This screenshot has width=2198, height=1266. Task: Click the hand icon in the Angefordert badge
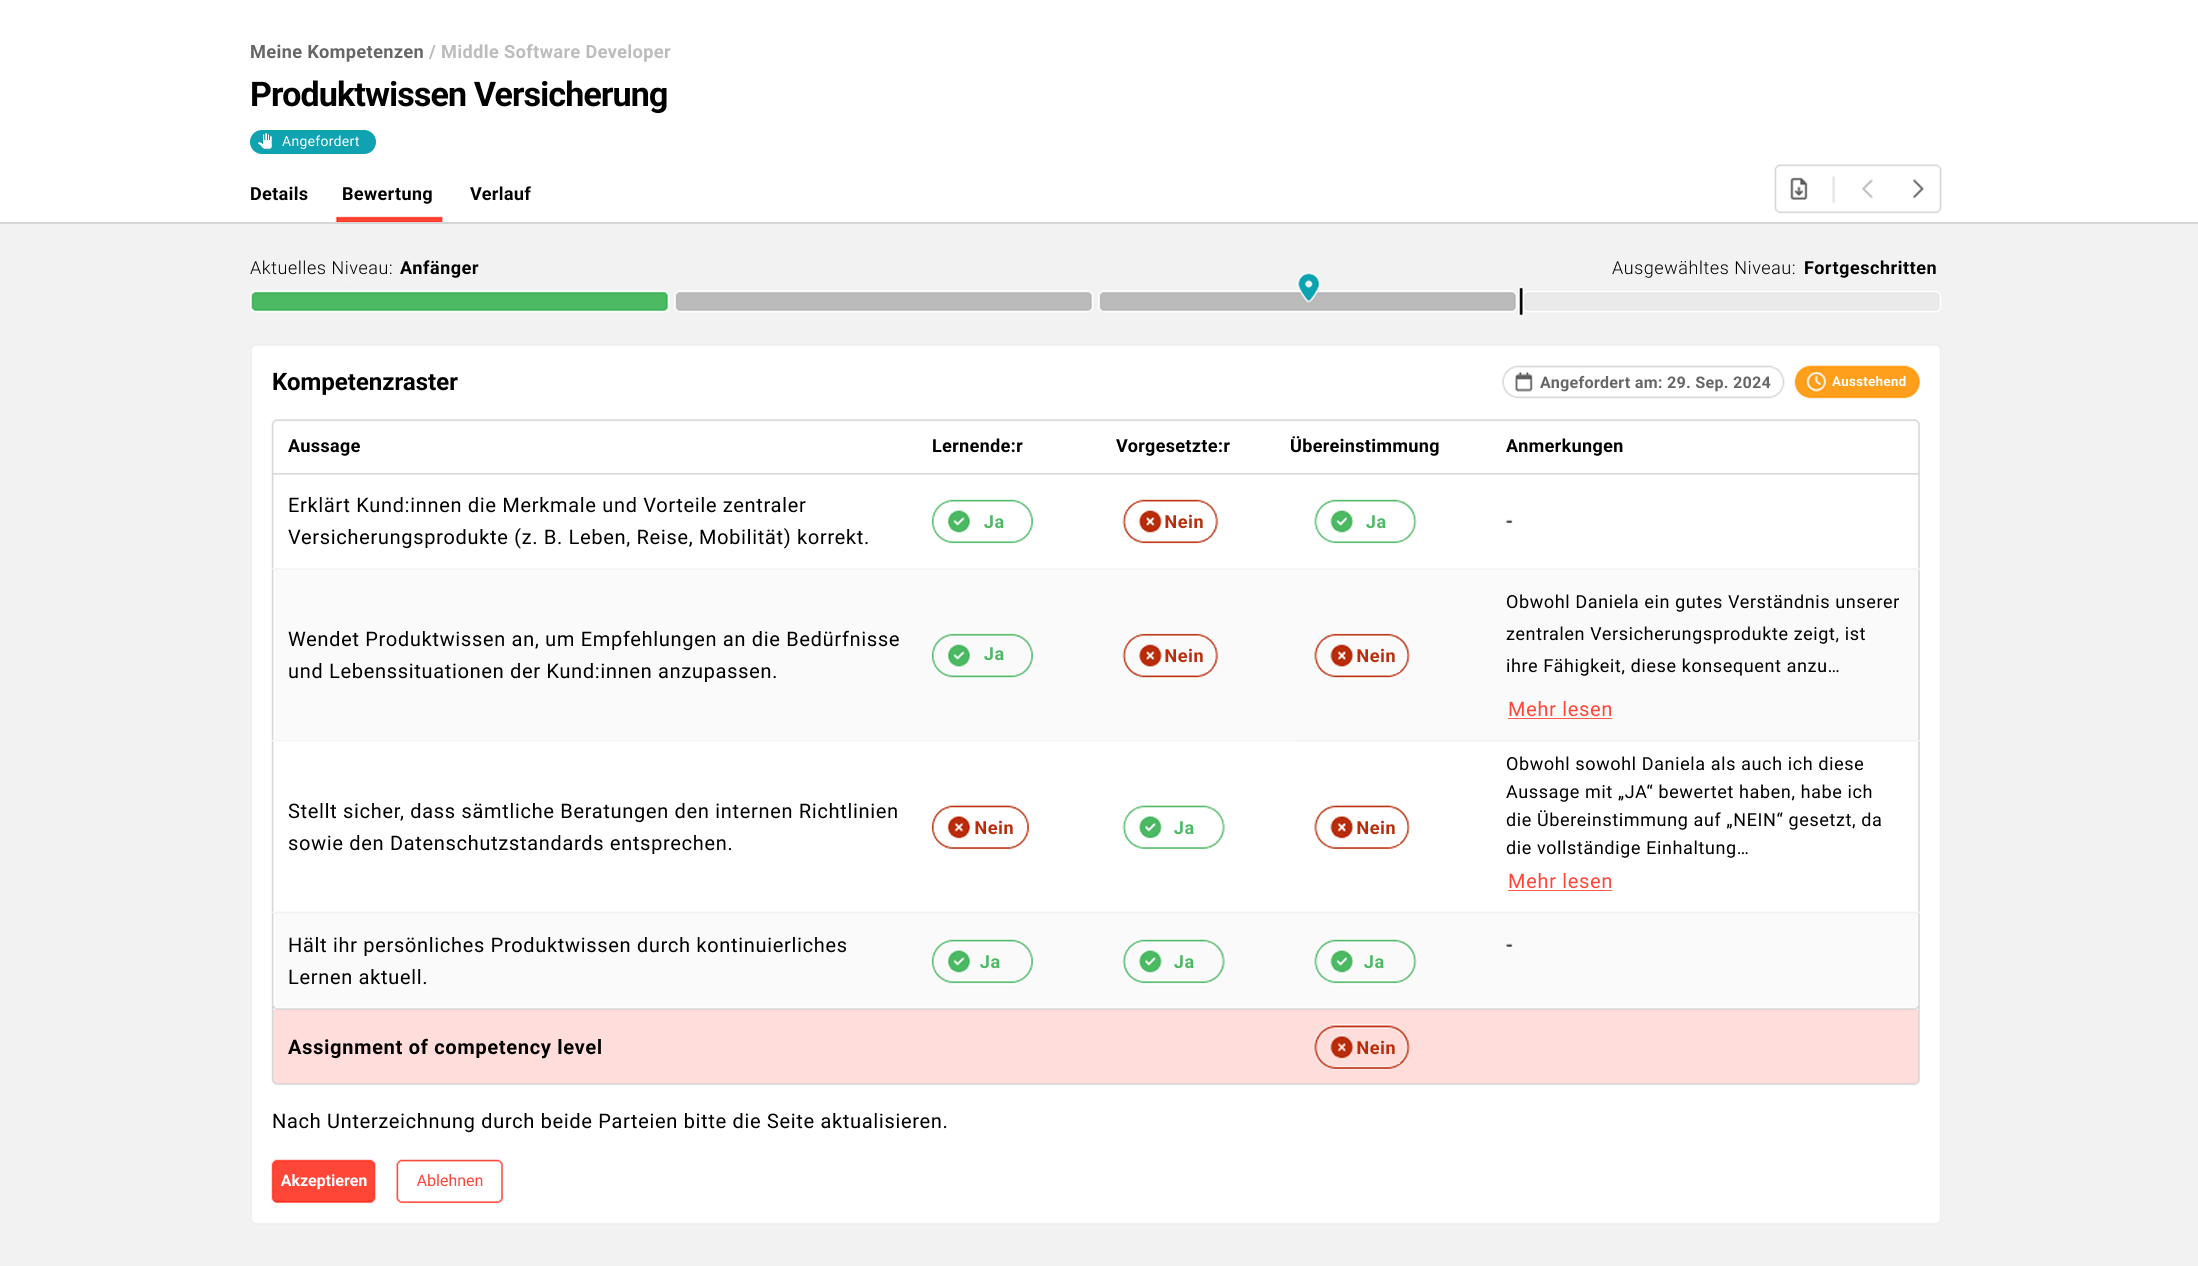coord(265,141)
